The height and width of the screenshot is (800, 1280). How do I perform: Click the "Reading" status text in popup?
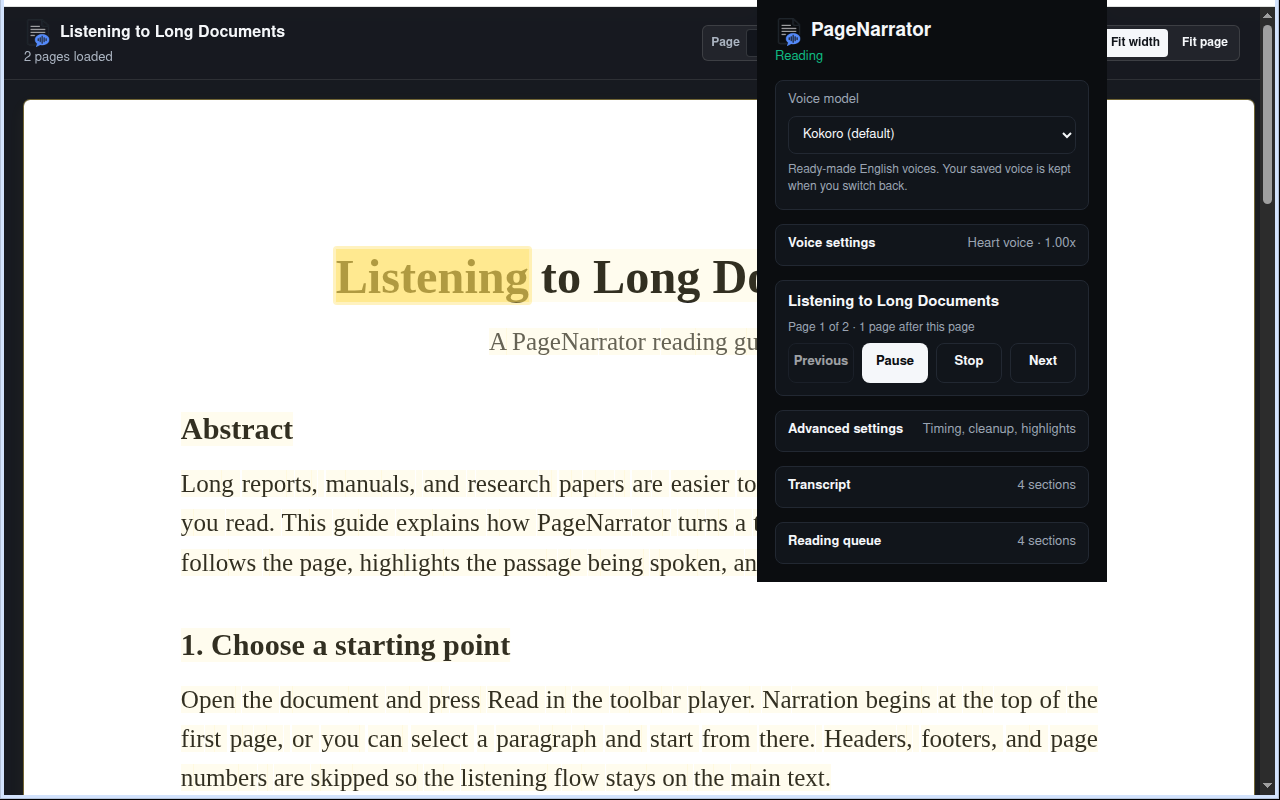(799, 56)
